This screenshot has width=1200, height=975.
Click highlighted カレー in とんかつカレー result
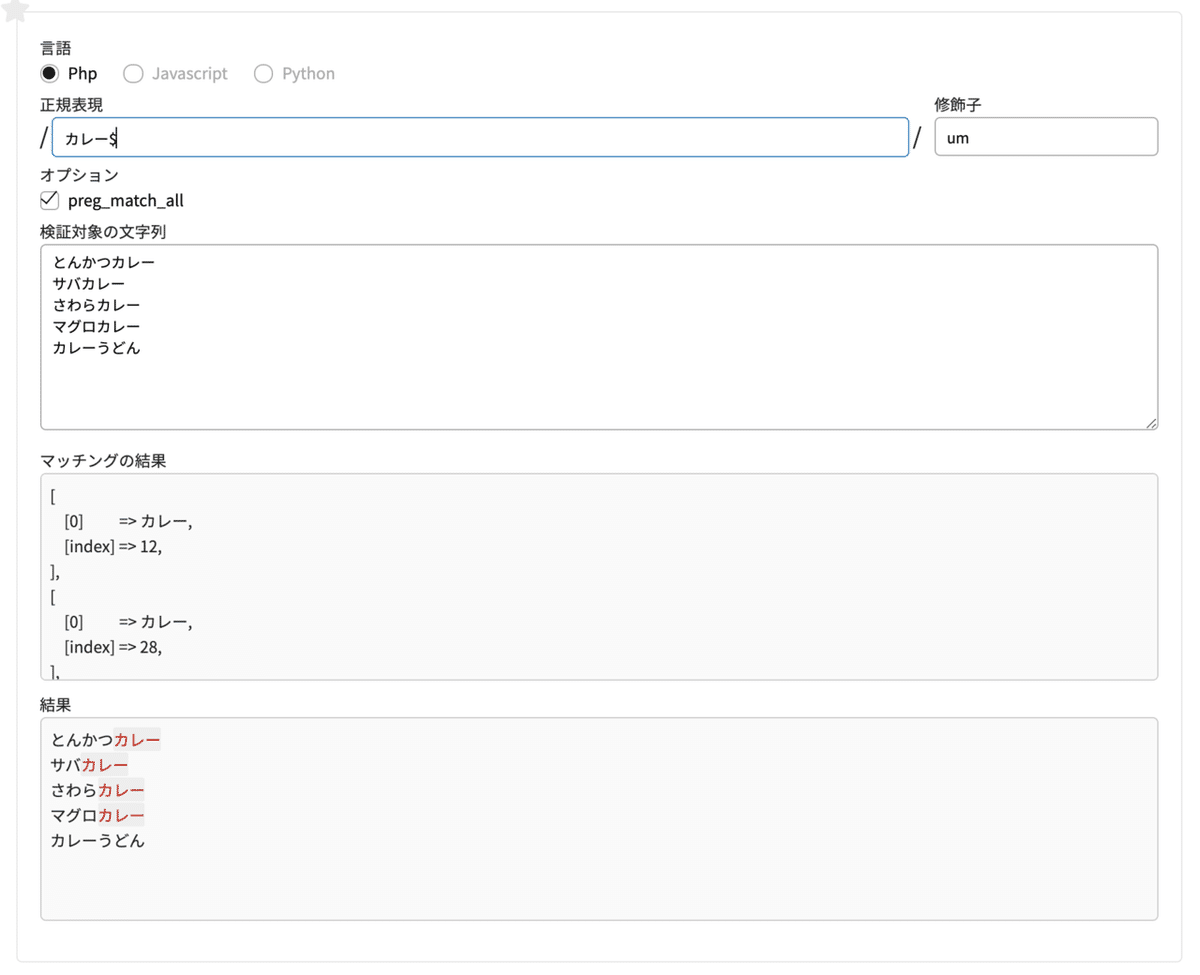(137, 740)
